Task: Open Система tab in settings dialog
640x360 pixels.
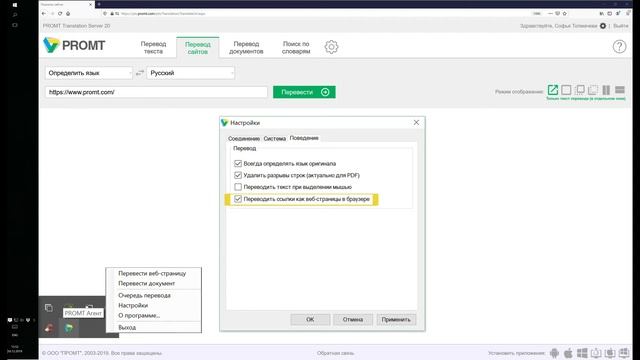Action: click(x=275, y=138)
